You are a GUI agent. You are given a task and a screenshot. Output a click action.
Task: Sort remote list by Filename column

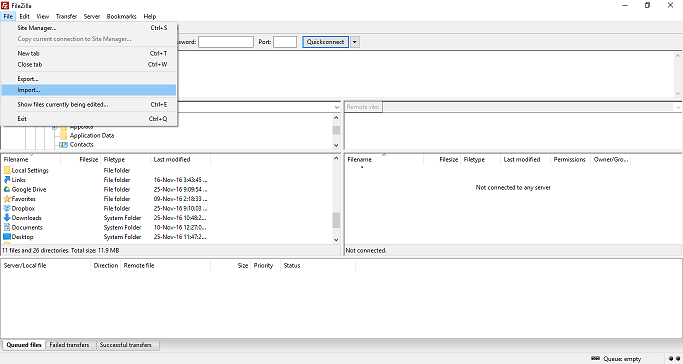[384, 160]
